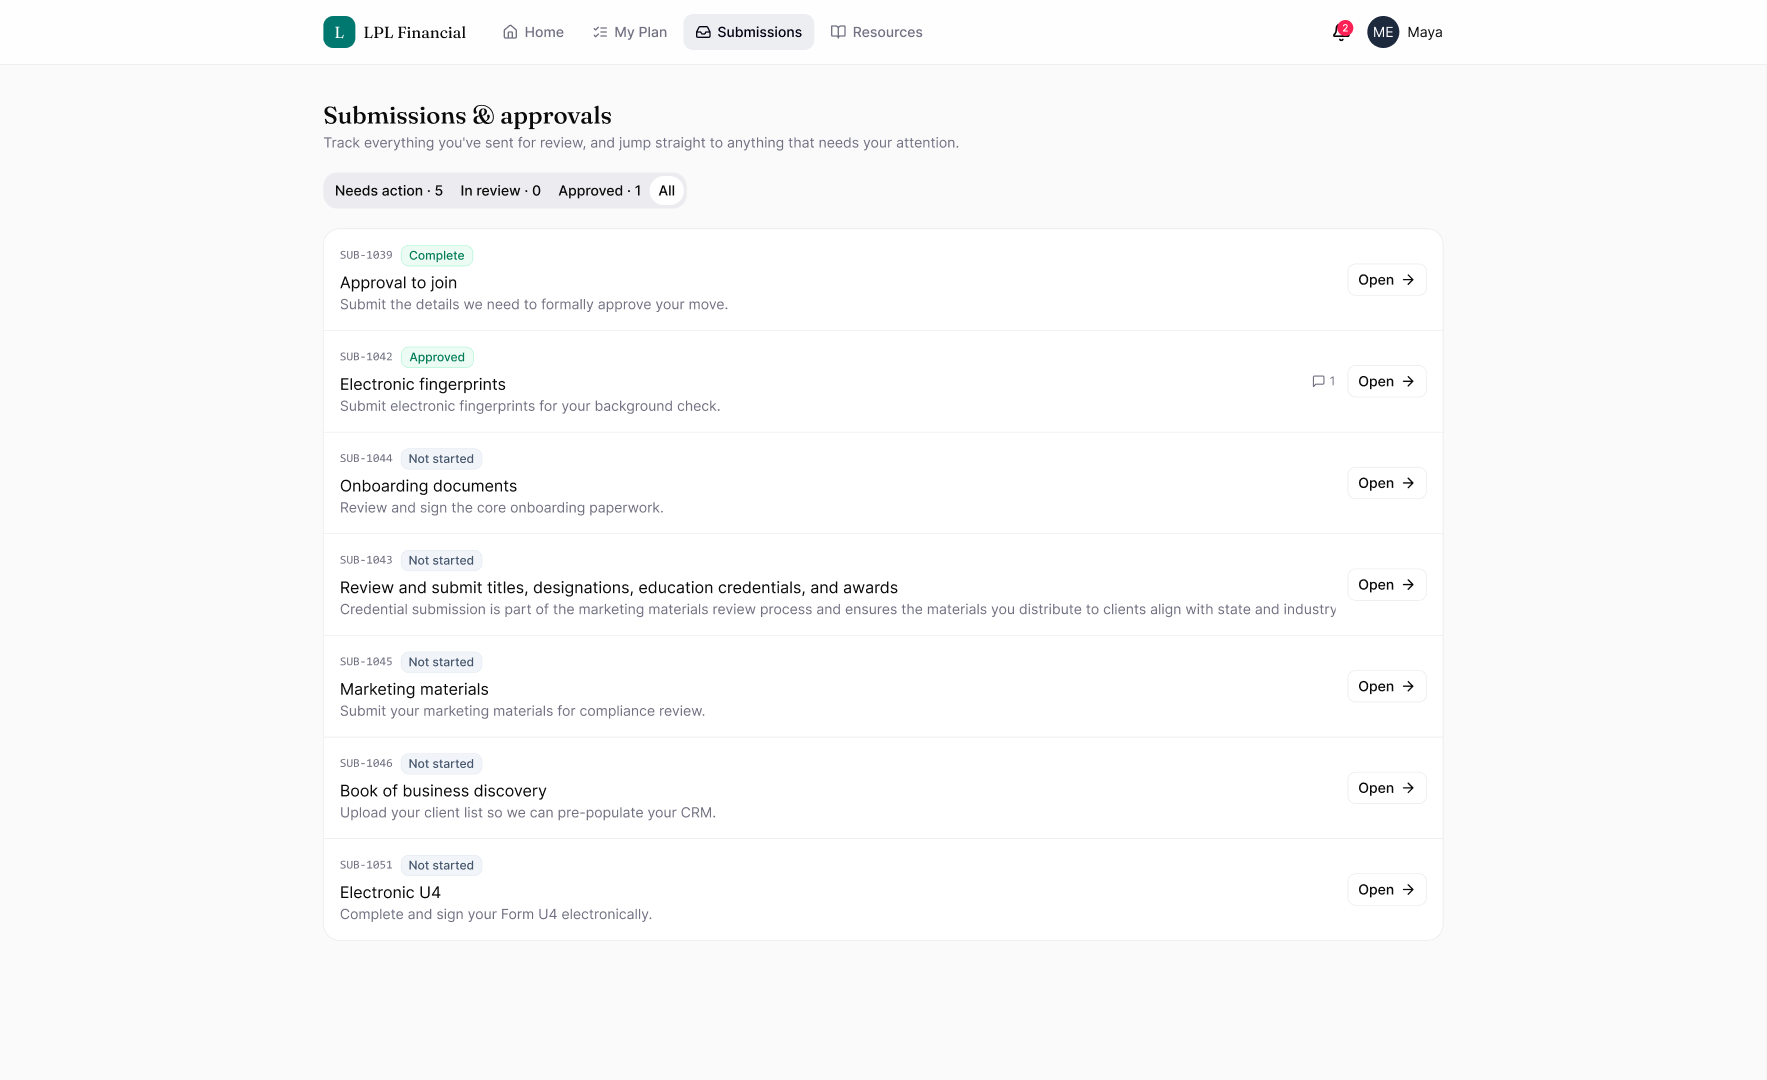
Task: Click the SUB-1045 identifier
Action: pyautogui.click(x=366, y=662)
